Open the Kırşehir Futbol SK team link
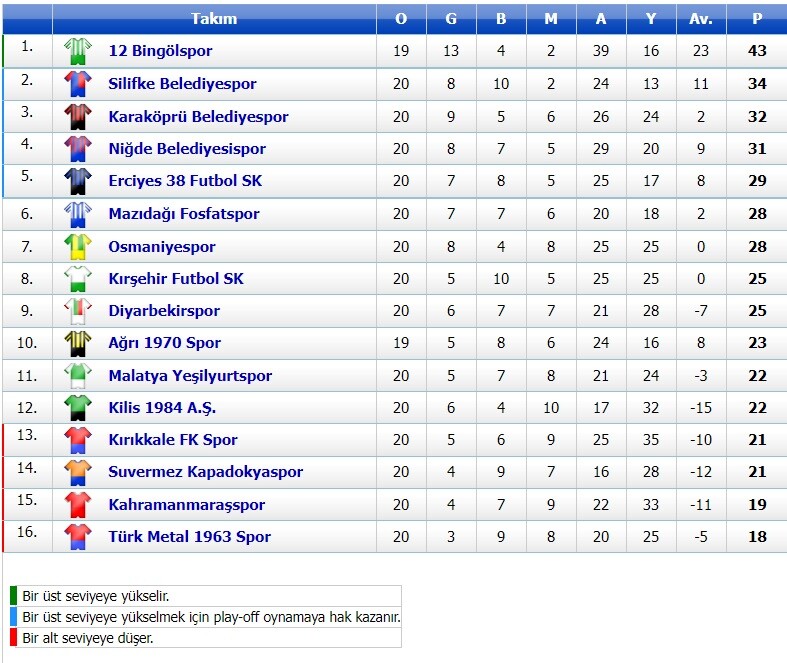787x663 pixels. 175,278
